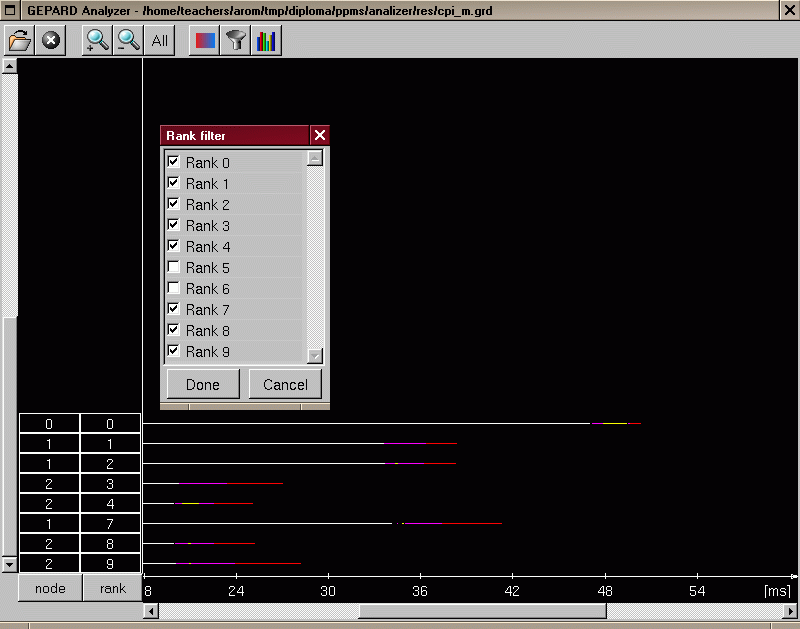Click the All zoom button
The width and height of the screenshot is (800, 629).
160,41
